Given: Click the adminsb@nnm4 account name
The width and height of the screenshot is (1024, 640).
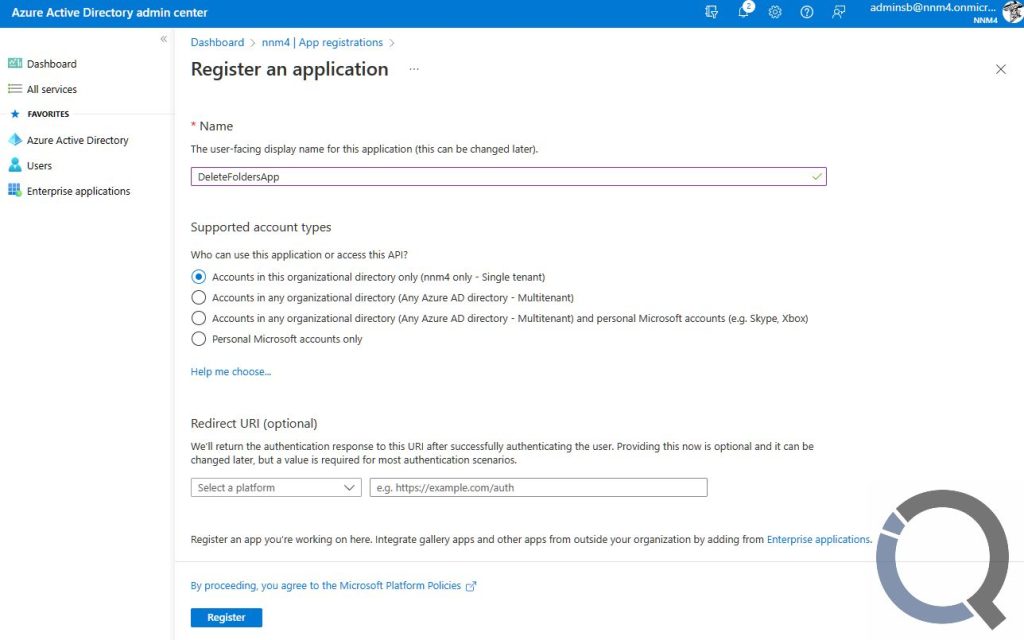Looking at the screenshot, I should pyautogui.click(x=933, y=8).
